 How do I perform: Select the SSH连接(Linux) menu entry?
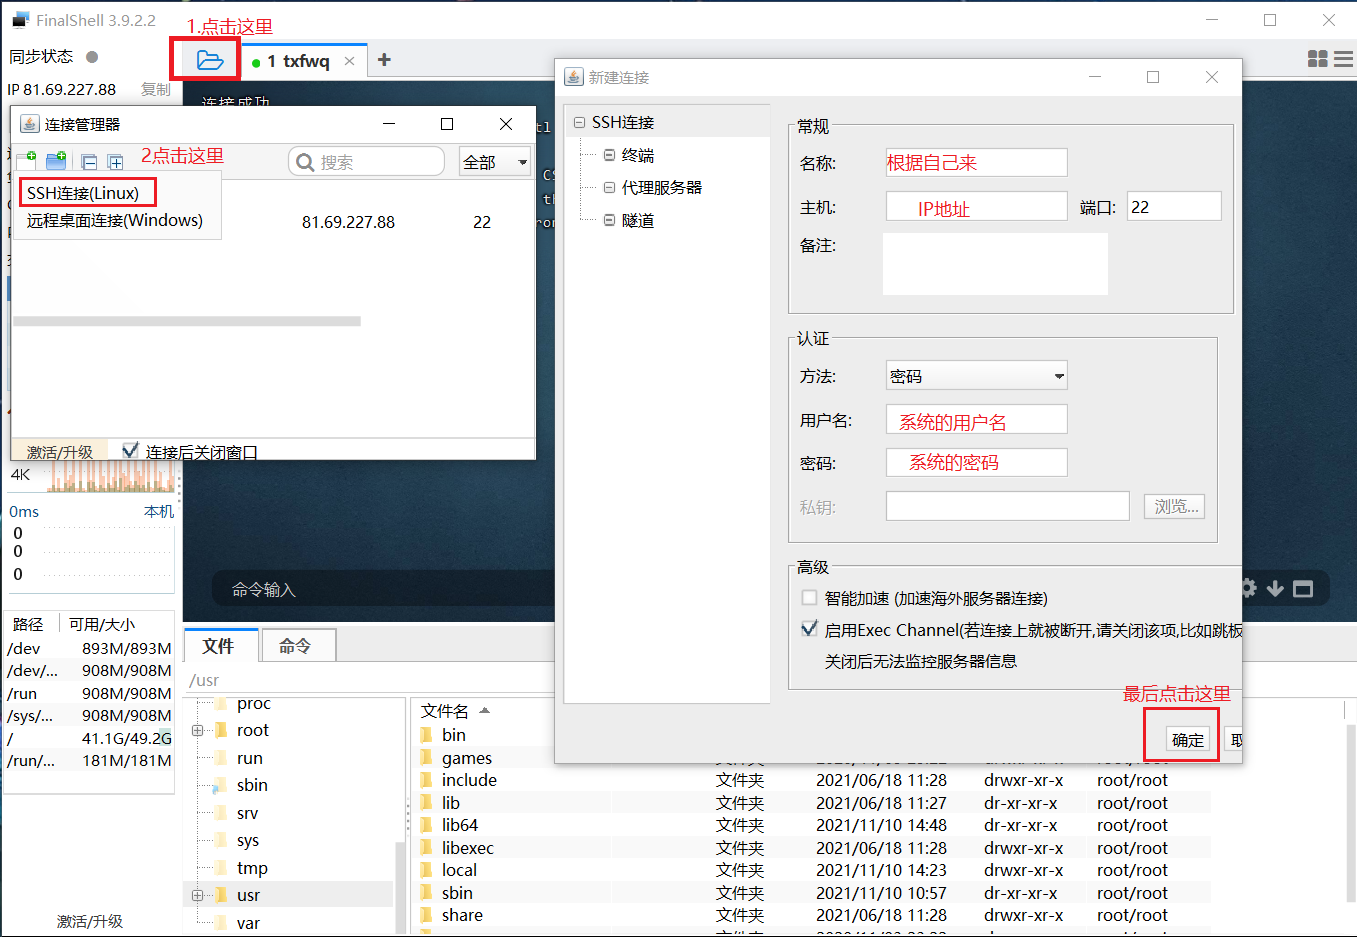(x=85, y=190)
